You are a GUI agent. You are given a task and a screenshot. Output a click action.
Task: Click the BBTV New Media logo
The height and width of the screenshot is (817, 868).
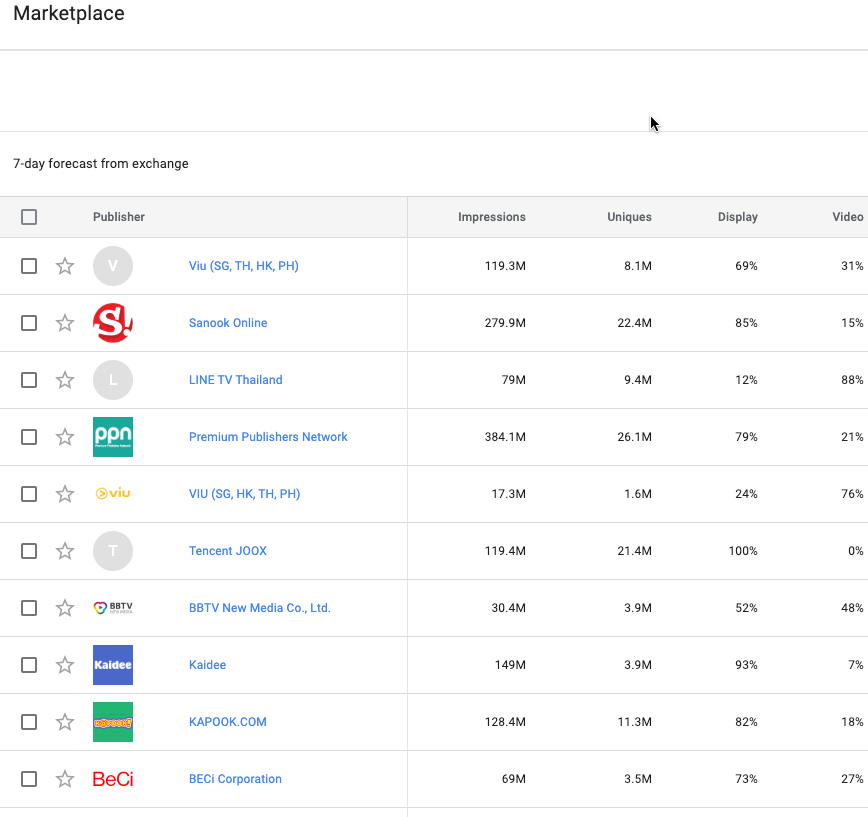tap(113, 608)
